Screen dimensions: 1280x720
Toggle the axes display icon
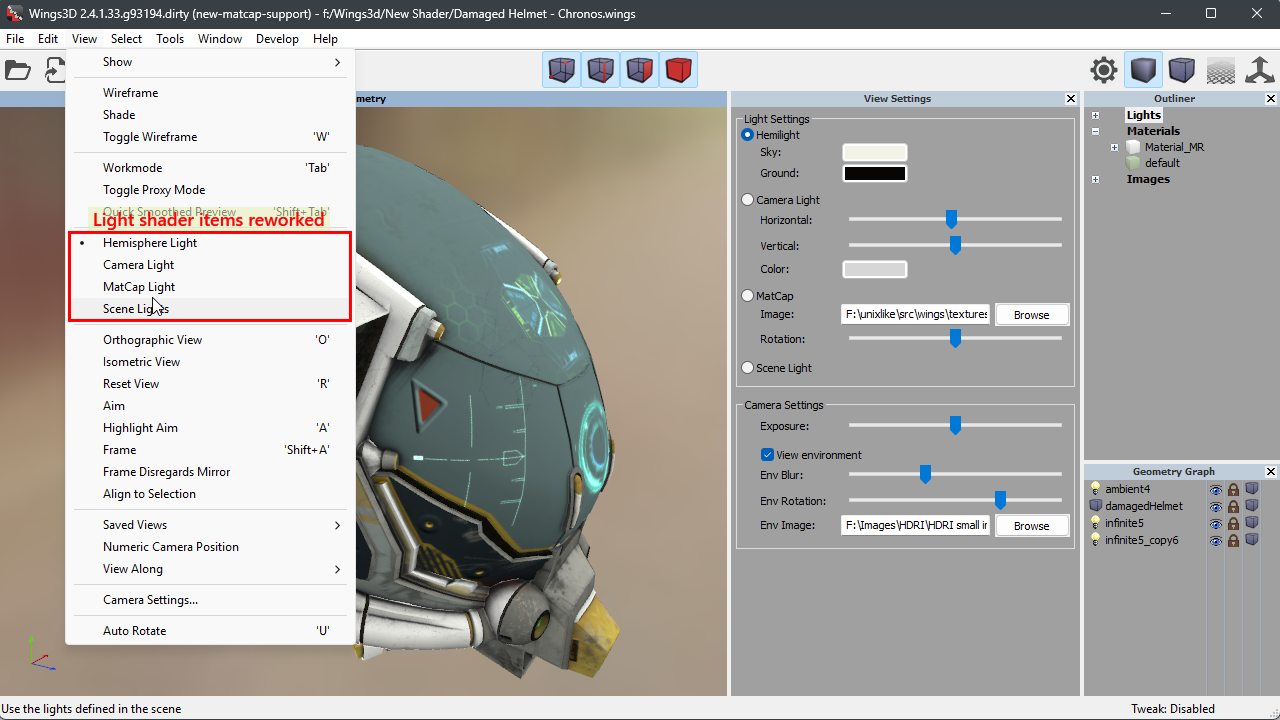1259,70
